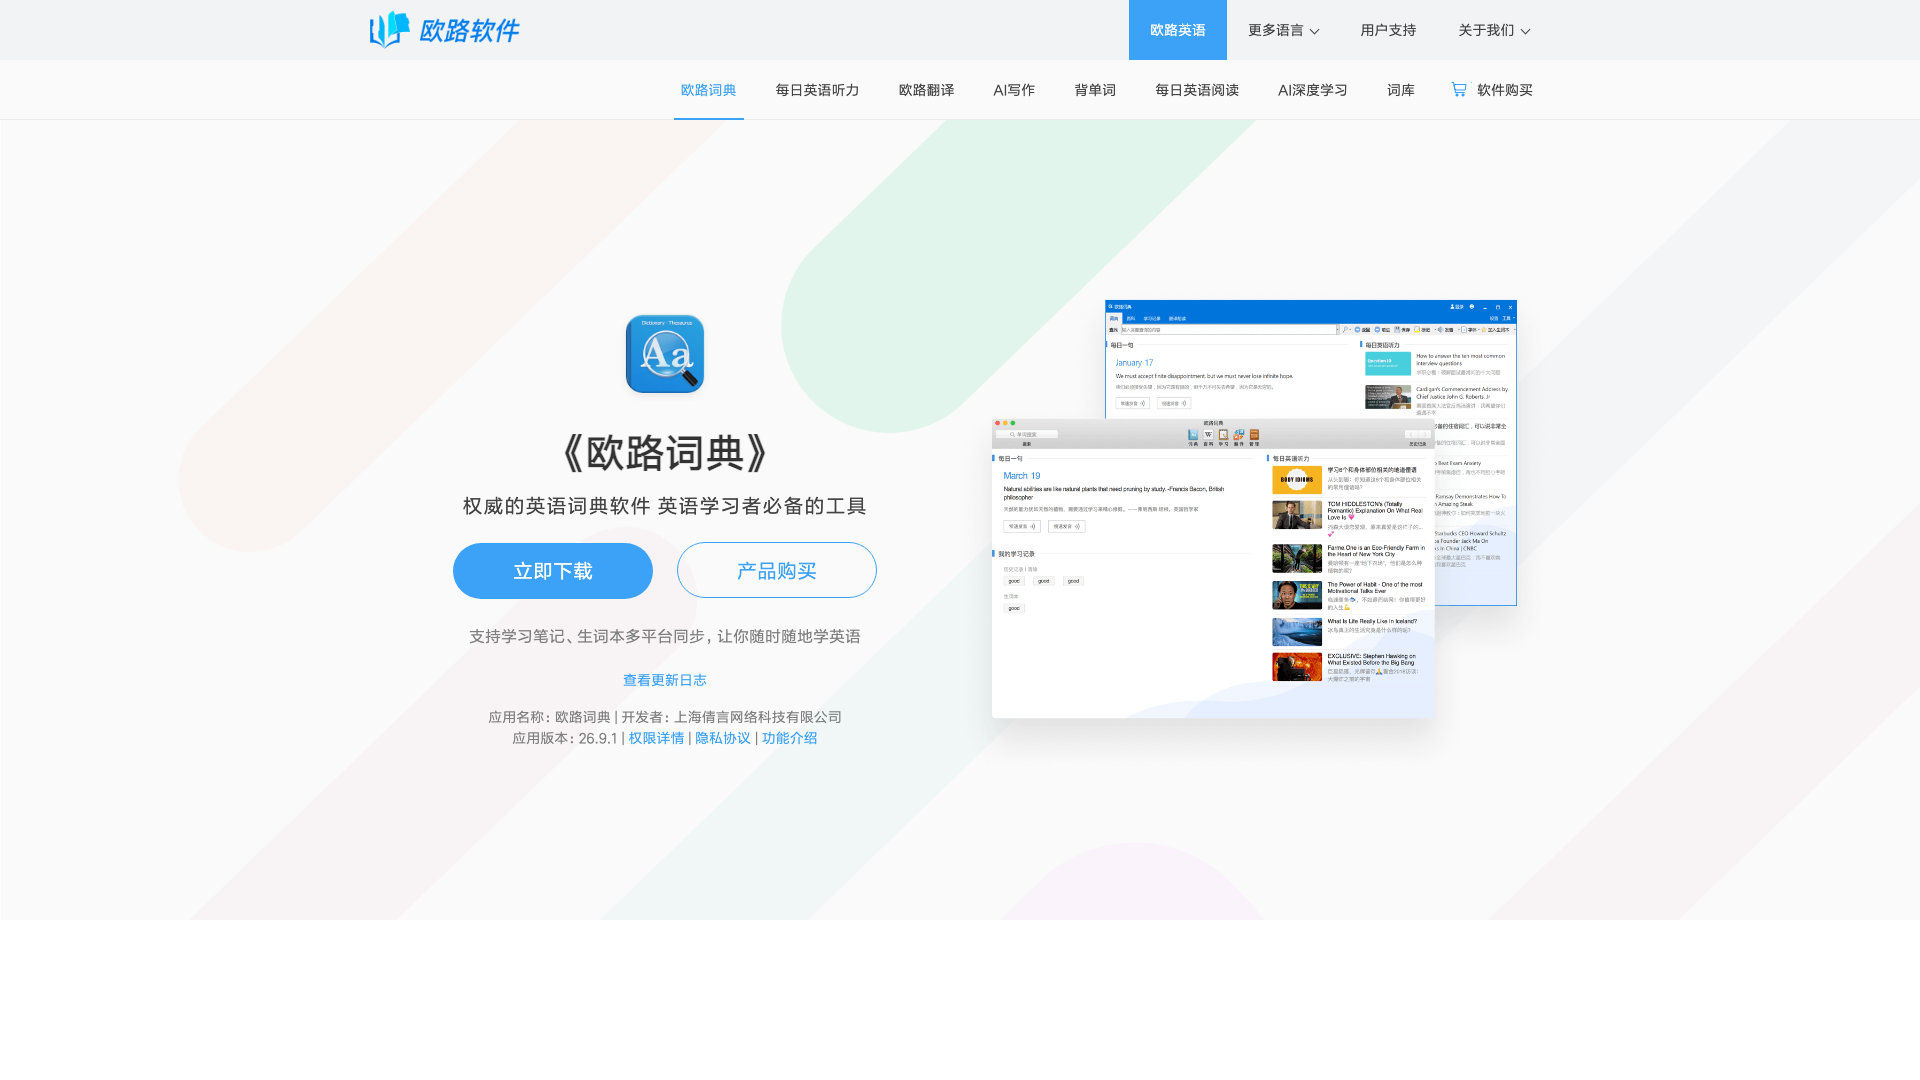Click the 立即下载 button

pos(553,571)
